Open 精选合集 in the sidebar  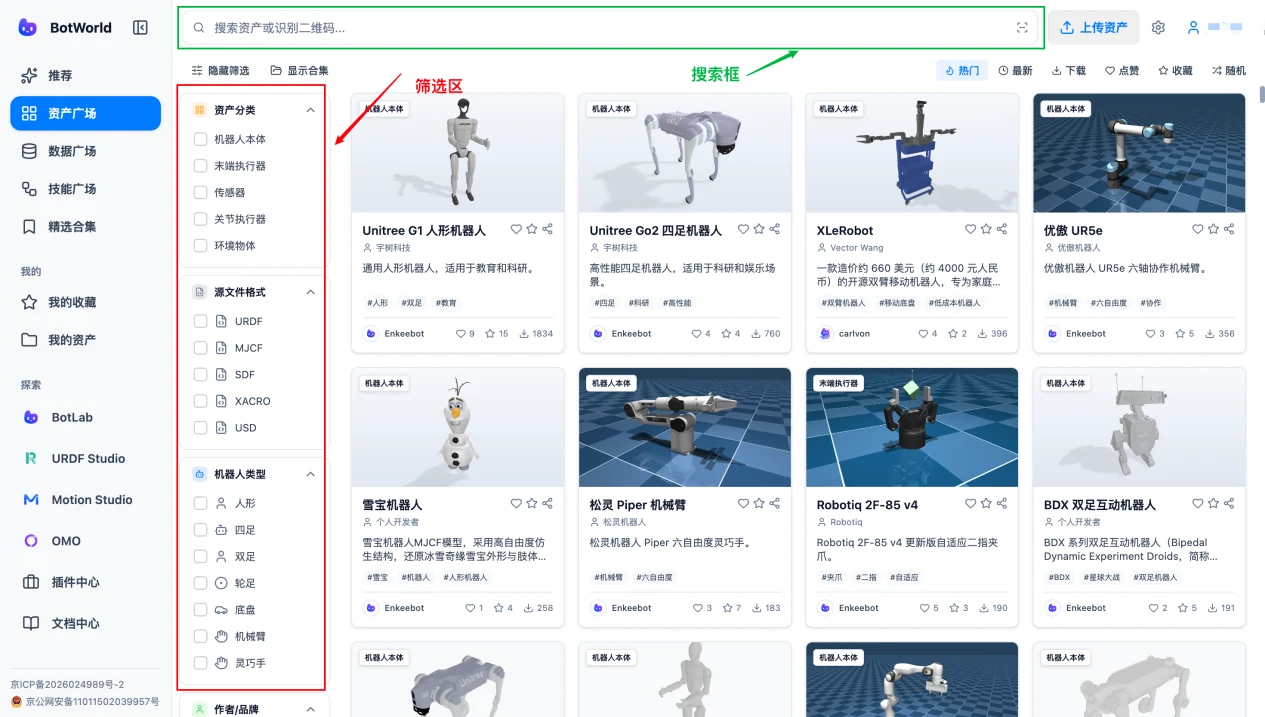(x=85, y=227)
